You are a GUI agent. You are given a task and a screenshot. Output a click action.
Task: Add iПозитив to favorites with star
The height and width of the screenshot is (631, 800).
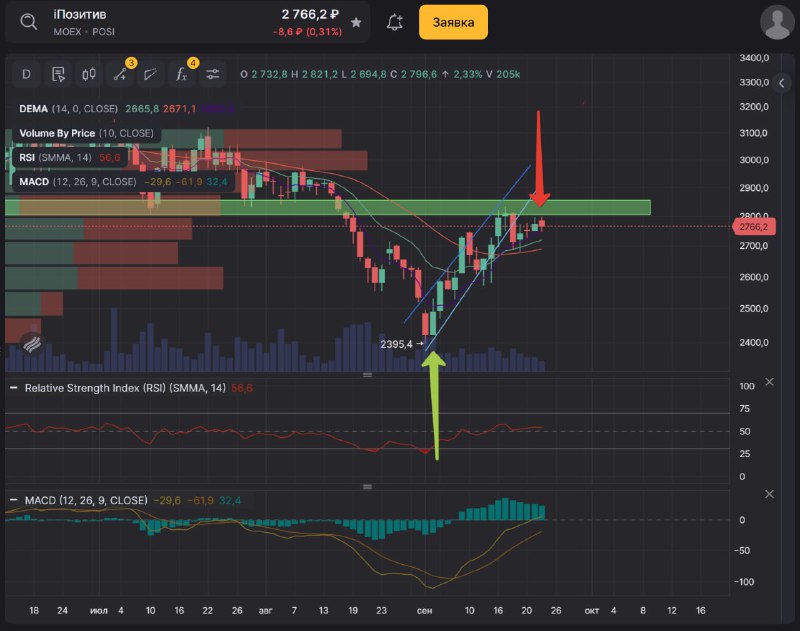coord(356,22)
